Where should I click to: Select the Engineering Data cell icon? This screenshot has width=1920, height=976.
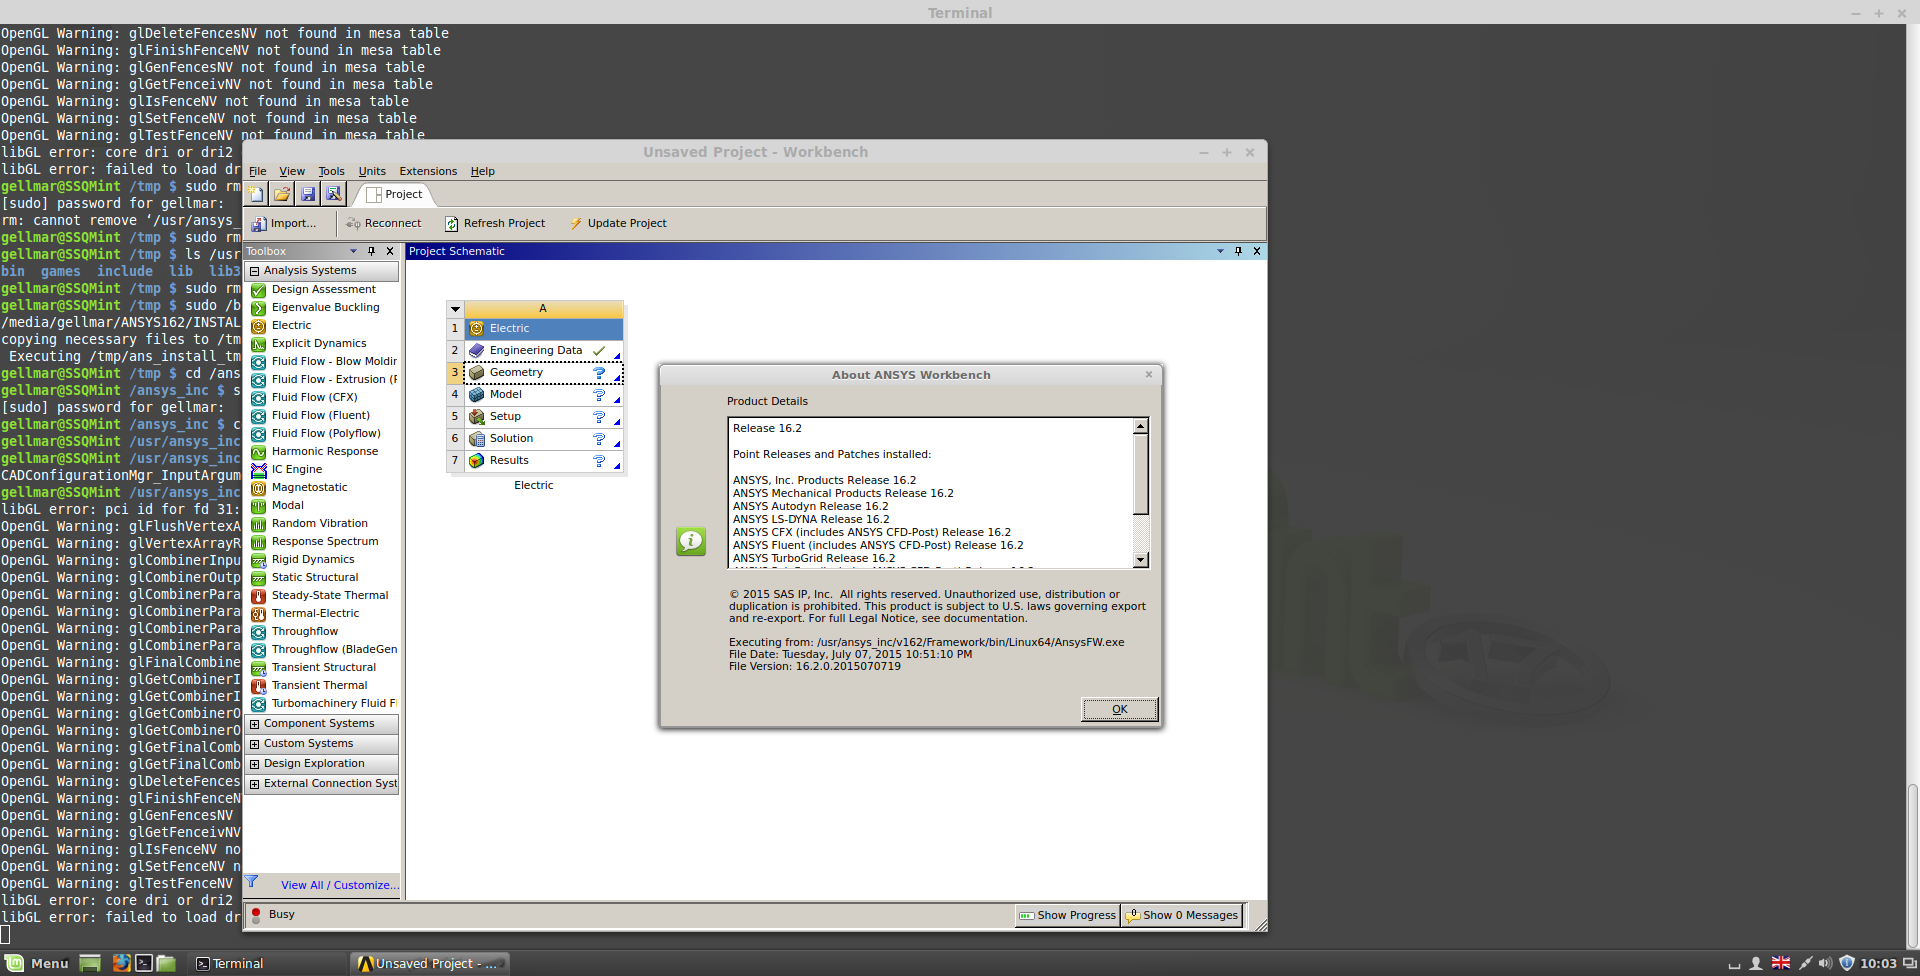point(477,351)
